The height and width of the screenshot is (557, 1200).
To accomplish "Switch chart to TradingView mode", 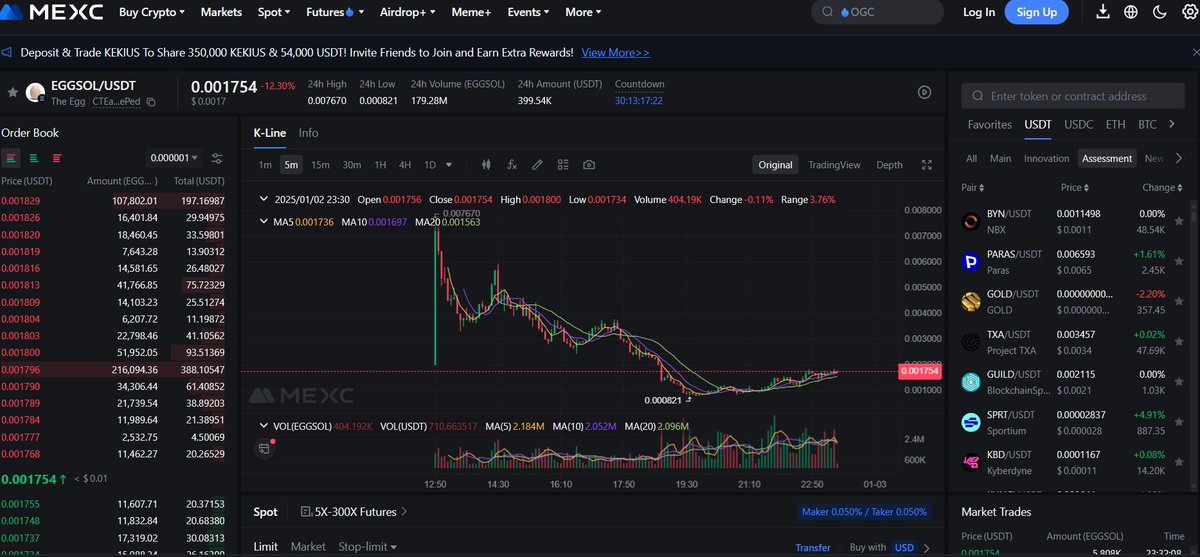I will [x=834, y=165].
